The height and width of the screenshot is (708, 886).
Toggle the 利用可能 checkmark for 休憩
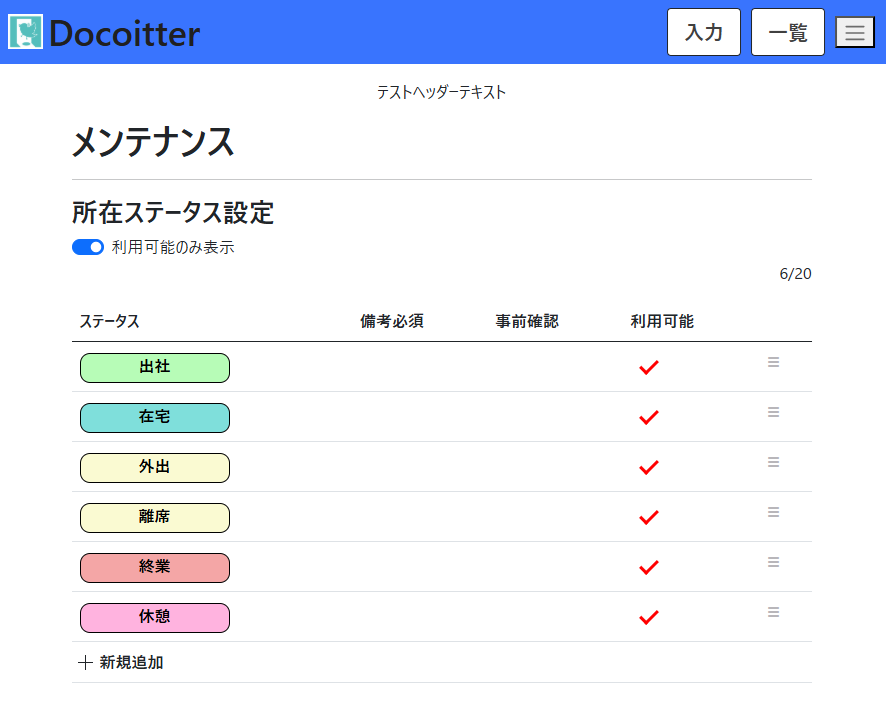(x=649, y=618)
